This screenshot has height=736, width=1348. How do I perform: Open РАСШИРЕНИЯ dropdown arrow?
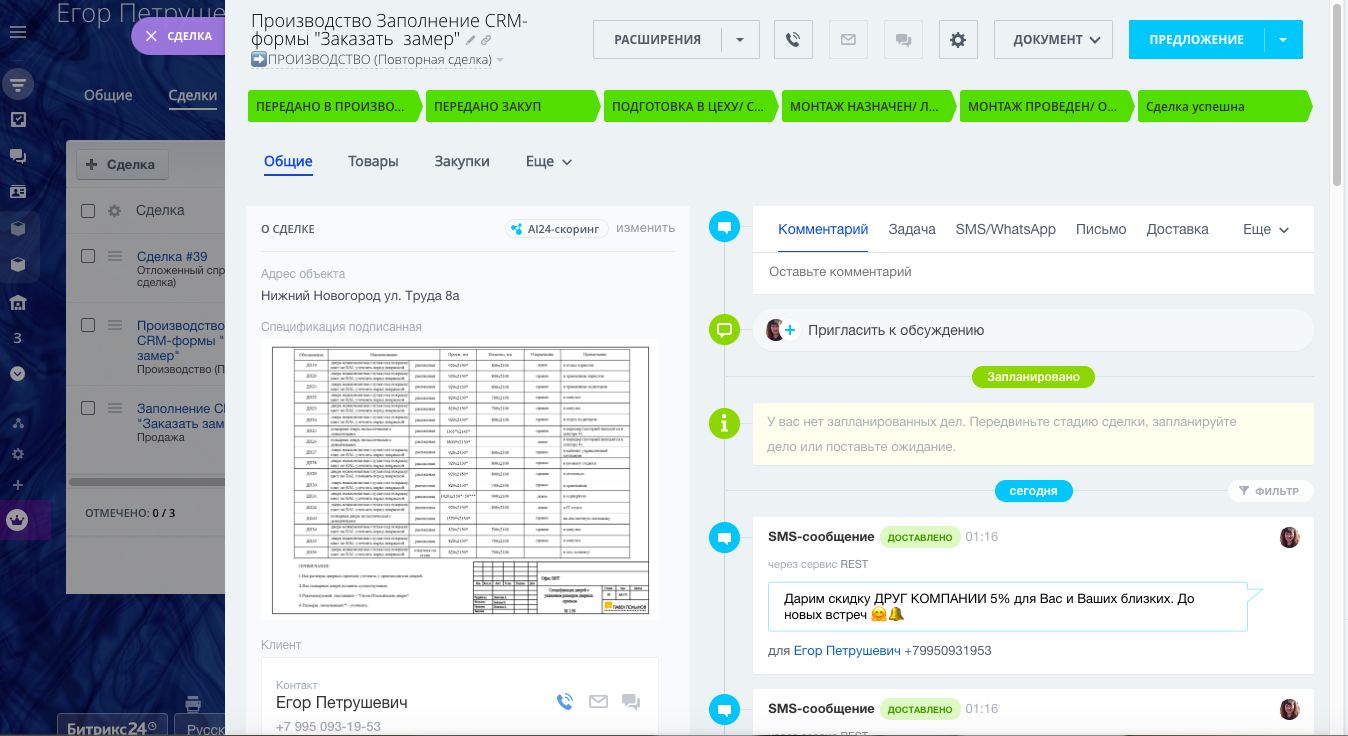[x=740, y=40]
